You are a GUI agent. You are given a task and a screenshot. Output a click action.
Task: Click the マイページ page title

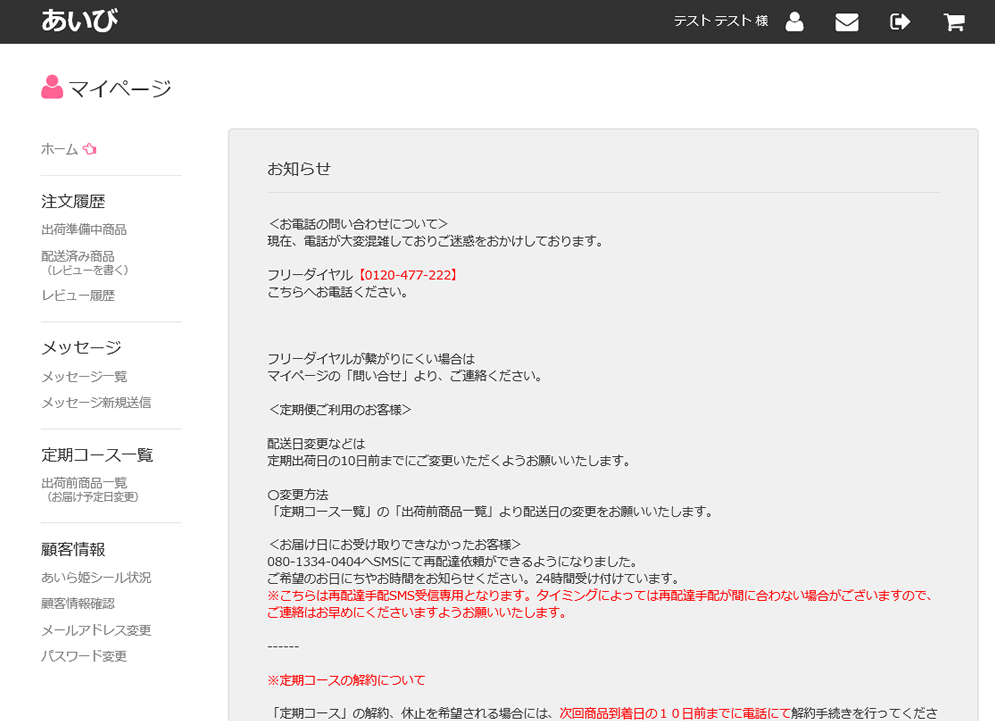coord(120,88)
